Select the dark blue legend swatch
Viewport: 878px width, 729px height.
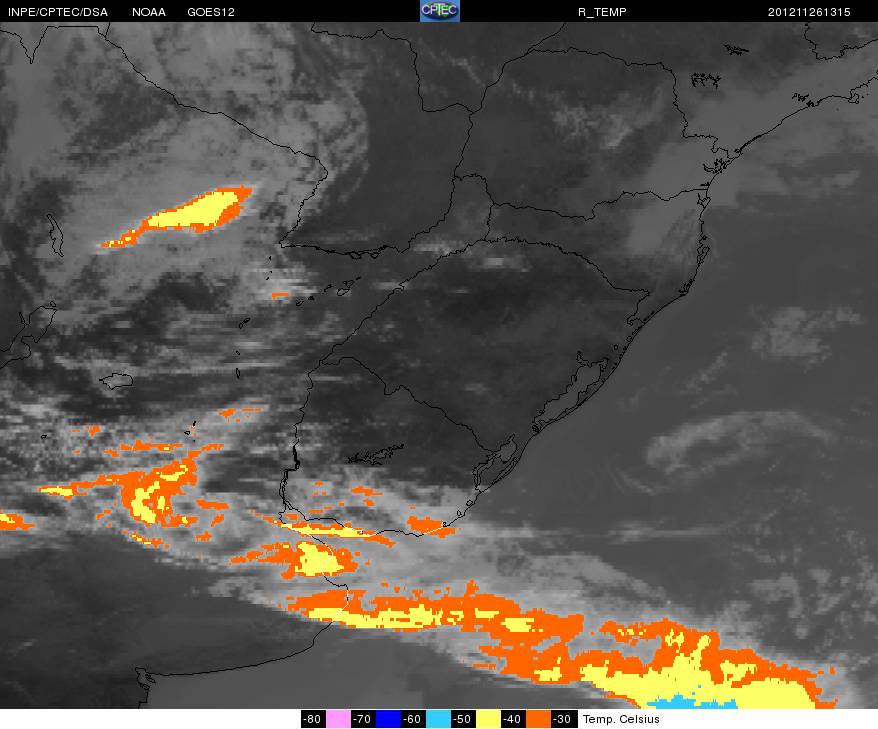pos(387,719)
